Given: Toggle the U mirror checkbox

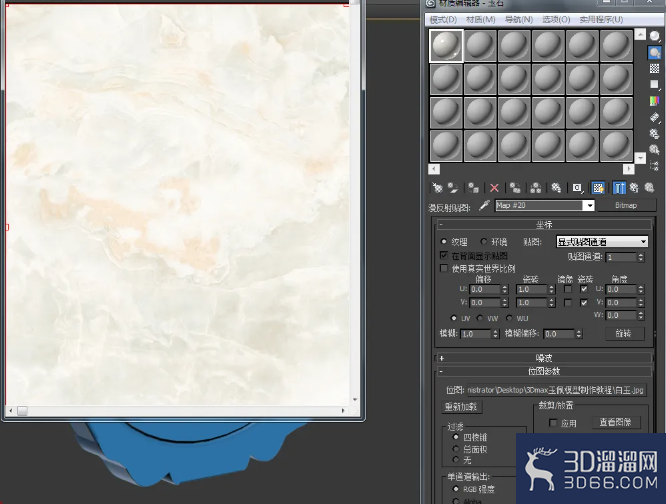Looking at the screenshot, I should [x=567, y=289].
